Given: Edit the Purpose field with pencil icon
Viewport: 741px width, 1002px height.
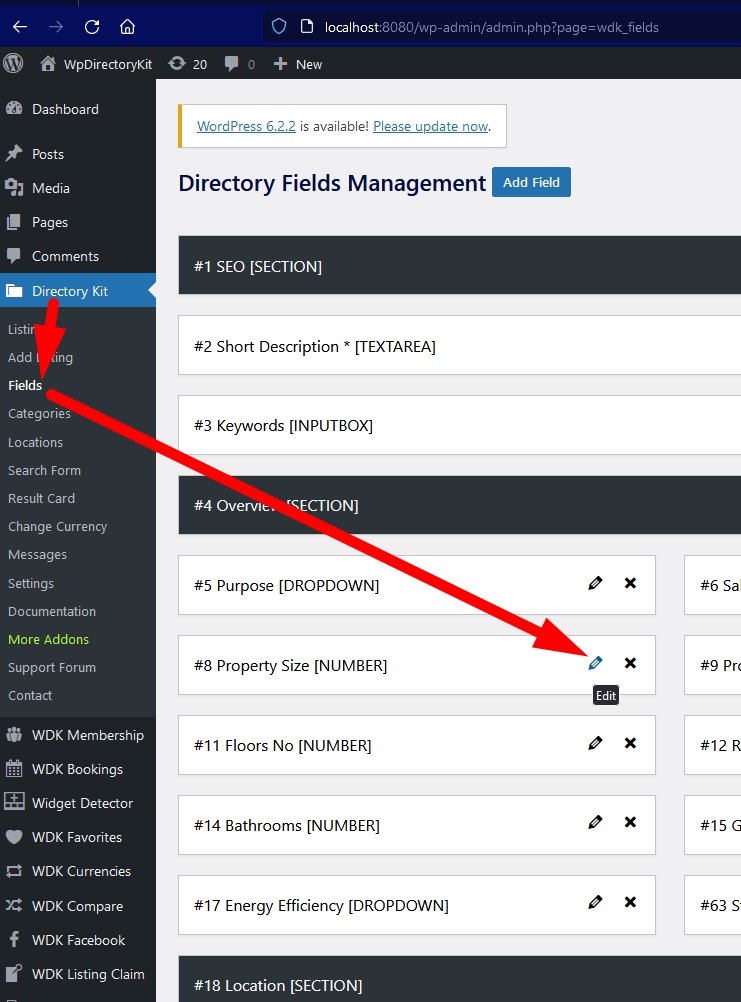Looking at the screenshot, I should pos(595,583).
